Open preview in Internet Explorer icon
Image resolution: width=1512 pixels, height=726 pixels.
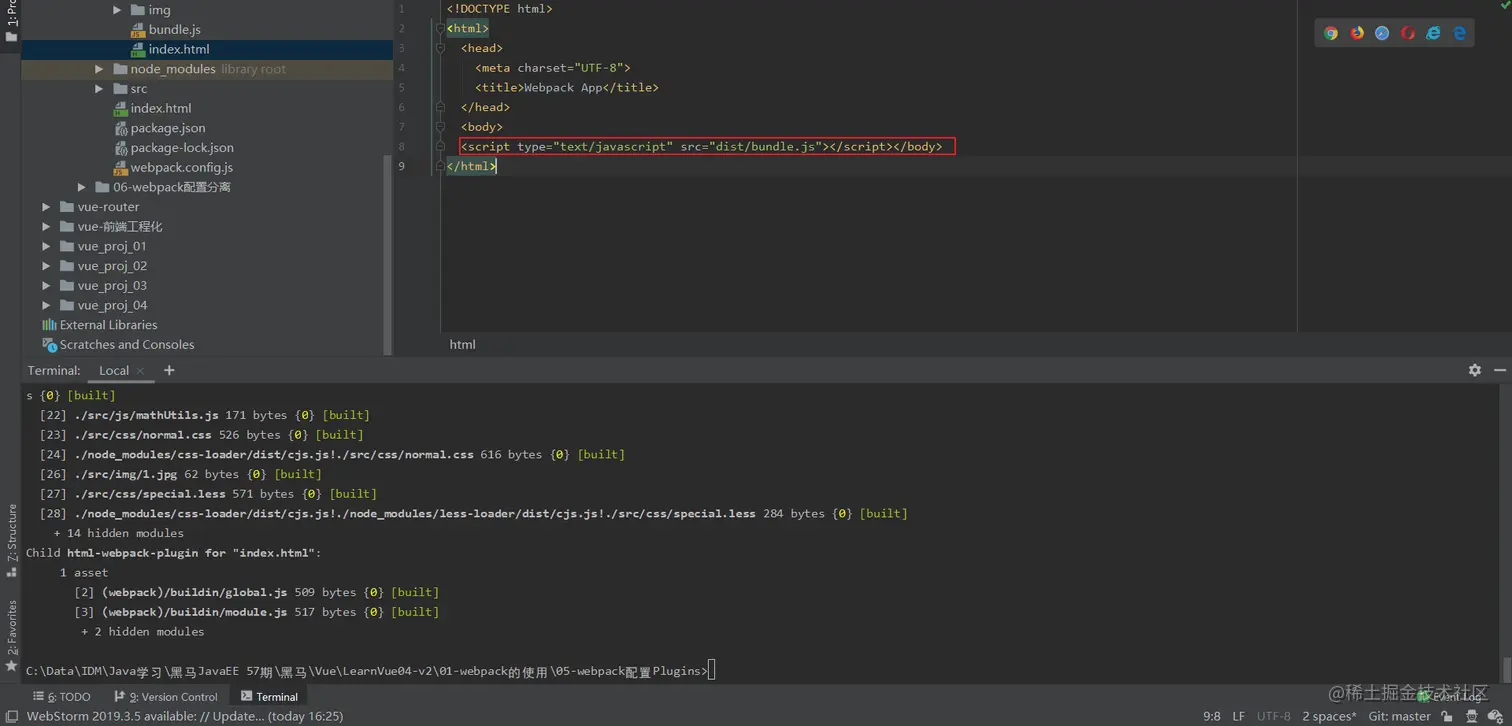click(1433, 33)
